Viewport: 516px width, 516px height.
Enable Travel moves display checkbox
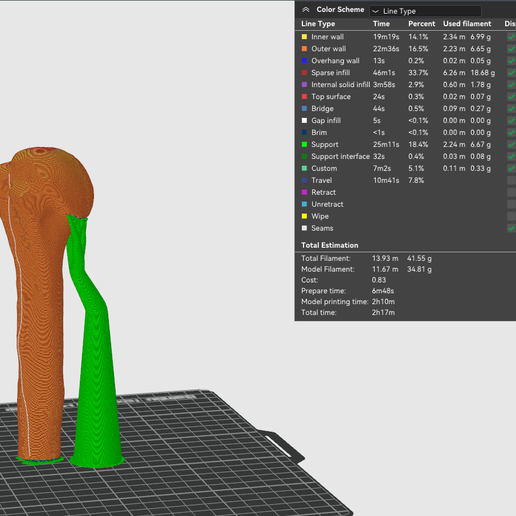click(511, 180)
